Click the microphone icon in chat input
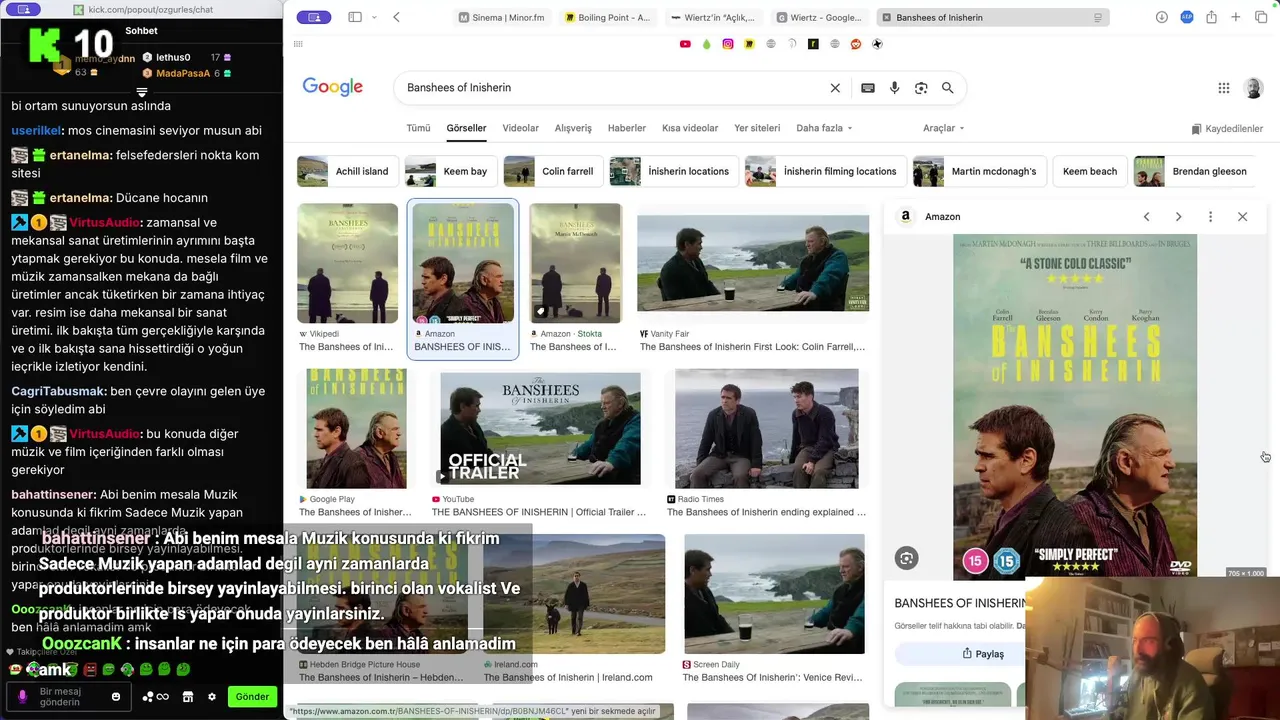The image size is (1280, 720). pyautogui.click(x=22, y=697)
